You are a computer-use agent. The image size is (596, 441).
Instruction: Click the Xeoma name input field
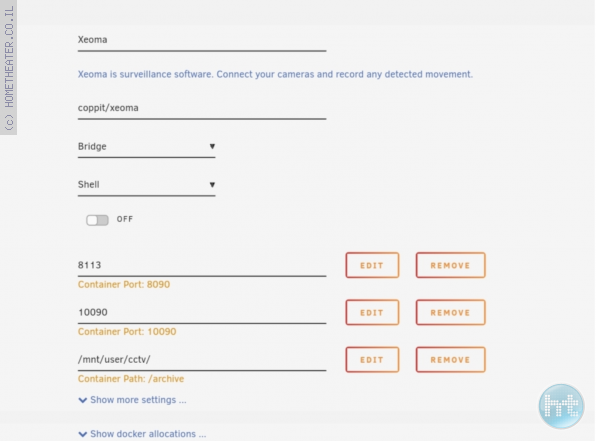coord(202,40)
